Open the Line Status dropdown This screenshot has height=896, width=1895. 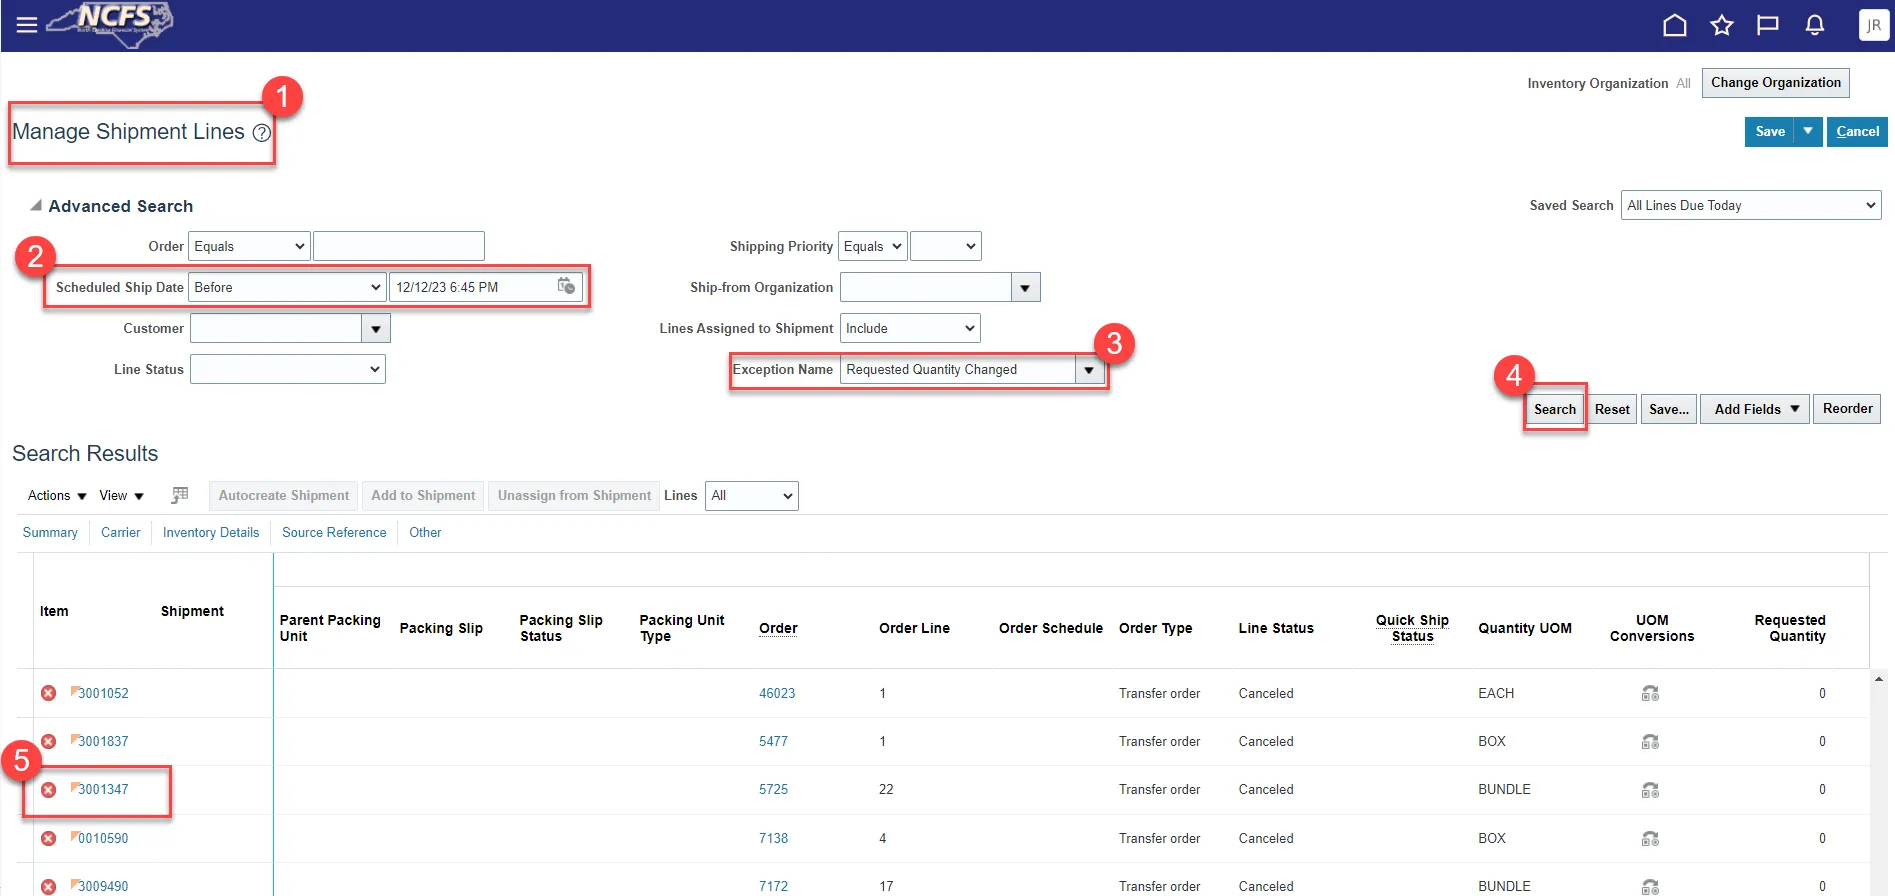288,370
